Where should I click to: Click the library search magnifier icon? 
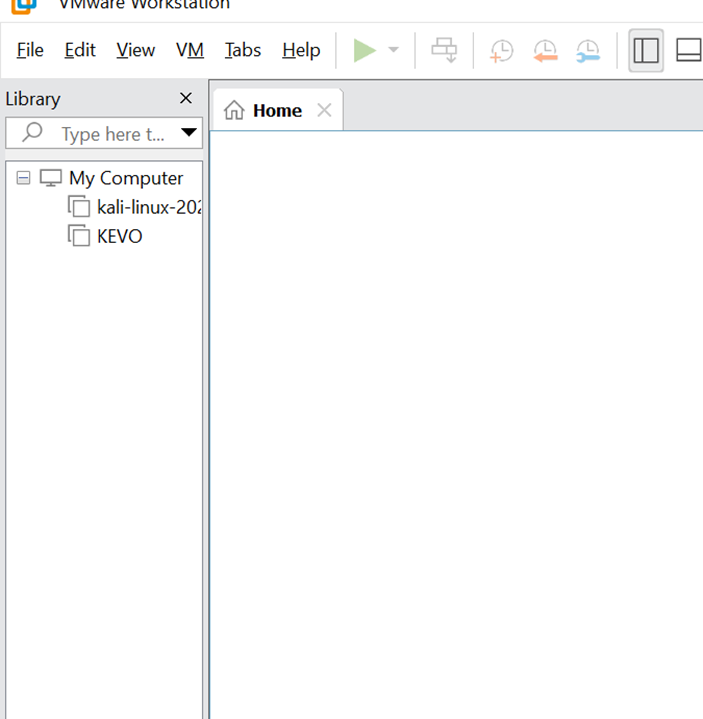(32, 133)
